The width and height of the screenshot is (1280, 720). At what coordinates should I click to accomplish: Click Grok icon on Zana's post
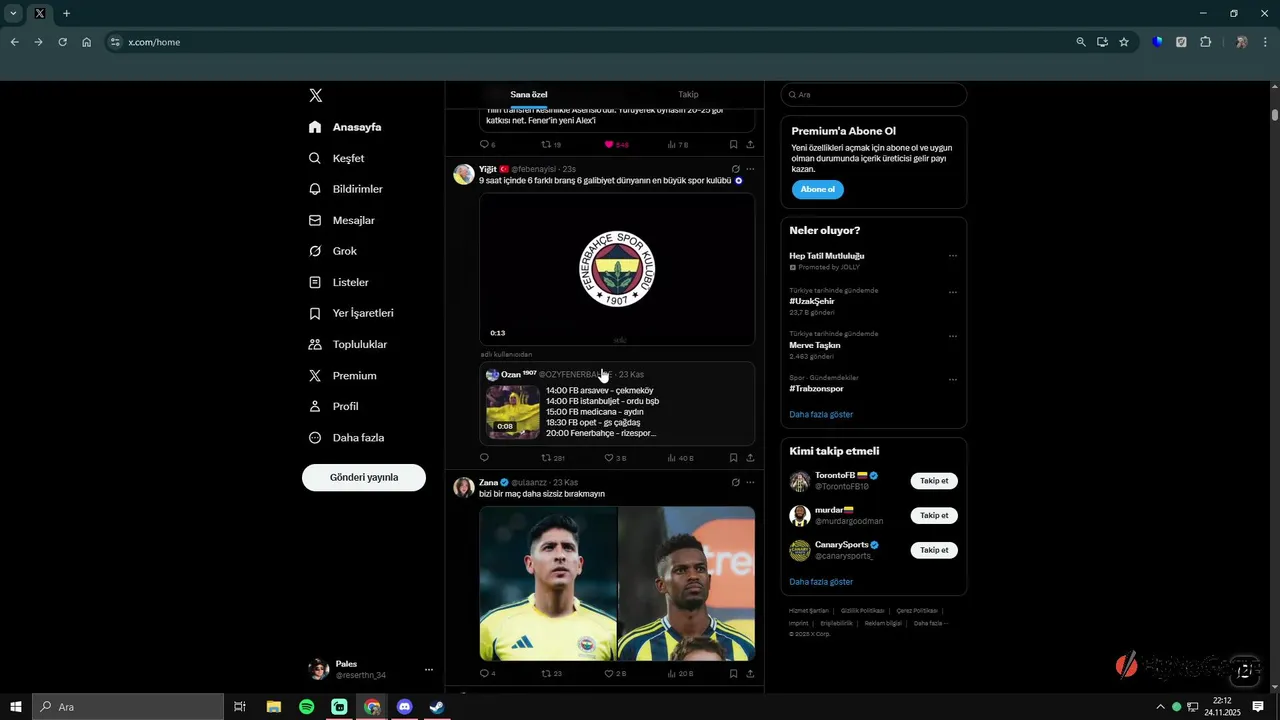735,482
